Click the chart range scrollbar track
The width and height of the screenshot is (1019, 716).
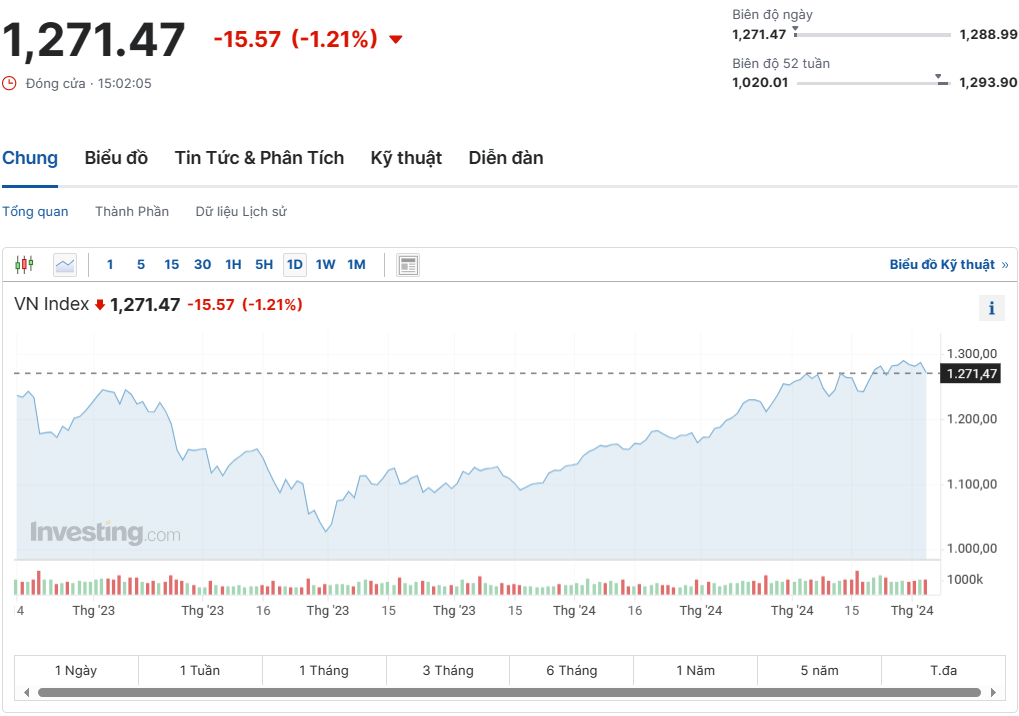click(x=508, y=692)
